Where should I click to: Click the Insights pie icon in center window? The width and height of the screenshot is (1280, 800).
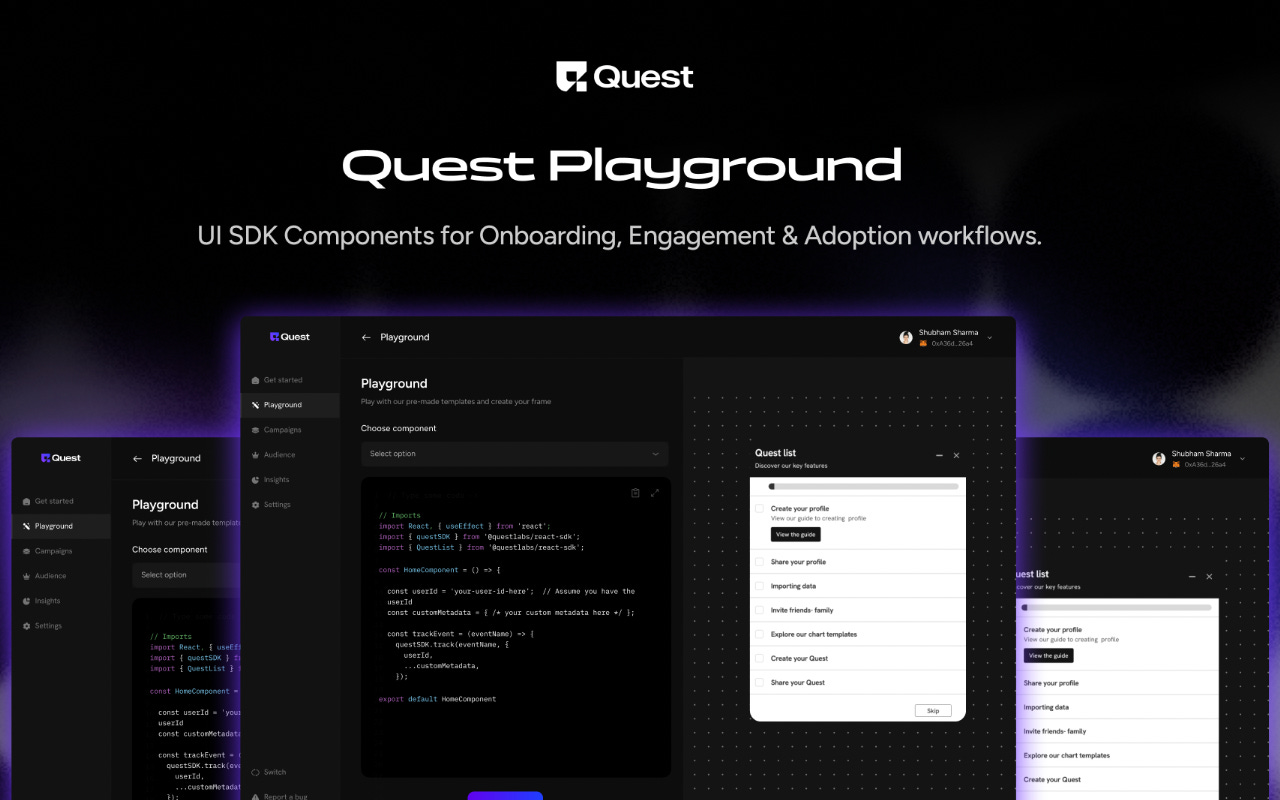[x=255, y=480]
